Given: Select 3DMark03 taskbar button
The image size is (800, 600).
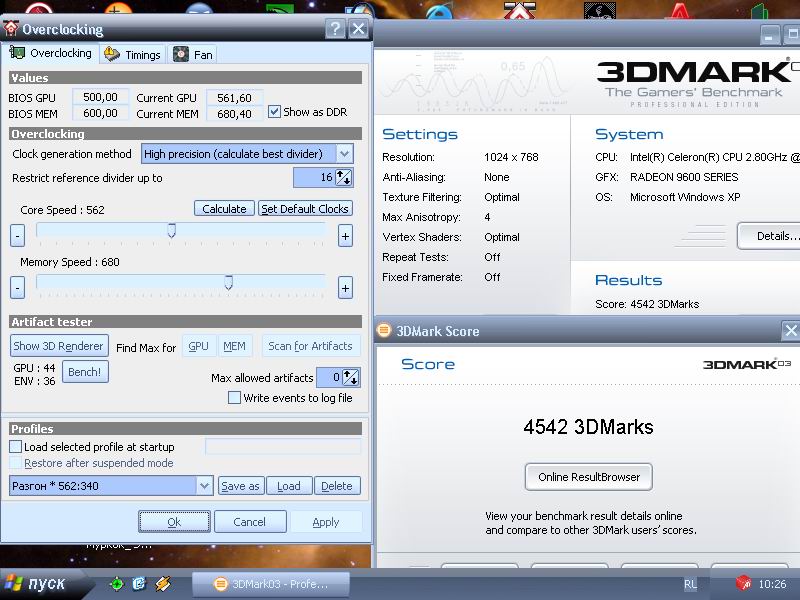Looking at the screenshot, I should [x=271, y=584].
